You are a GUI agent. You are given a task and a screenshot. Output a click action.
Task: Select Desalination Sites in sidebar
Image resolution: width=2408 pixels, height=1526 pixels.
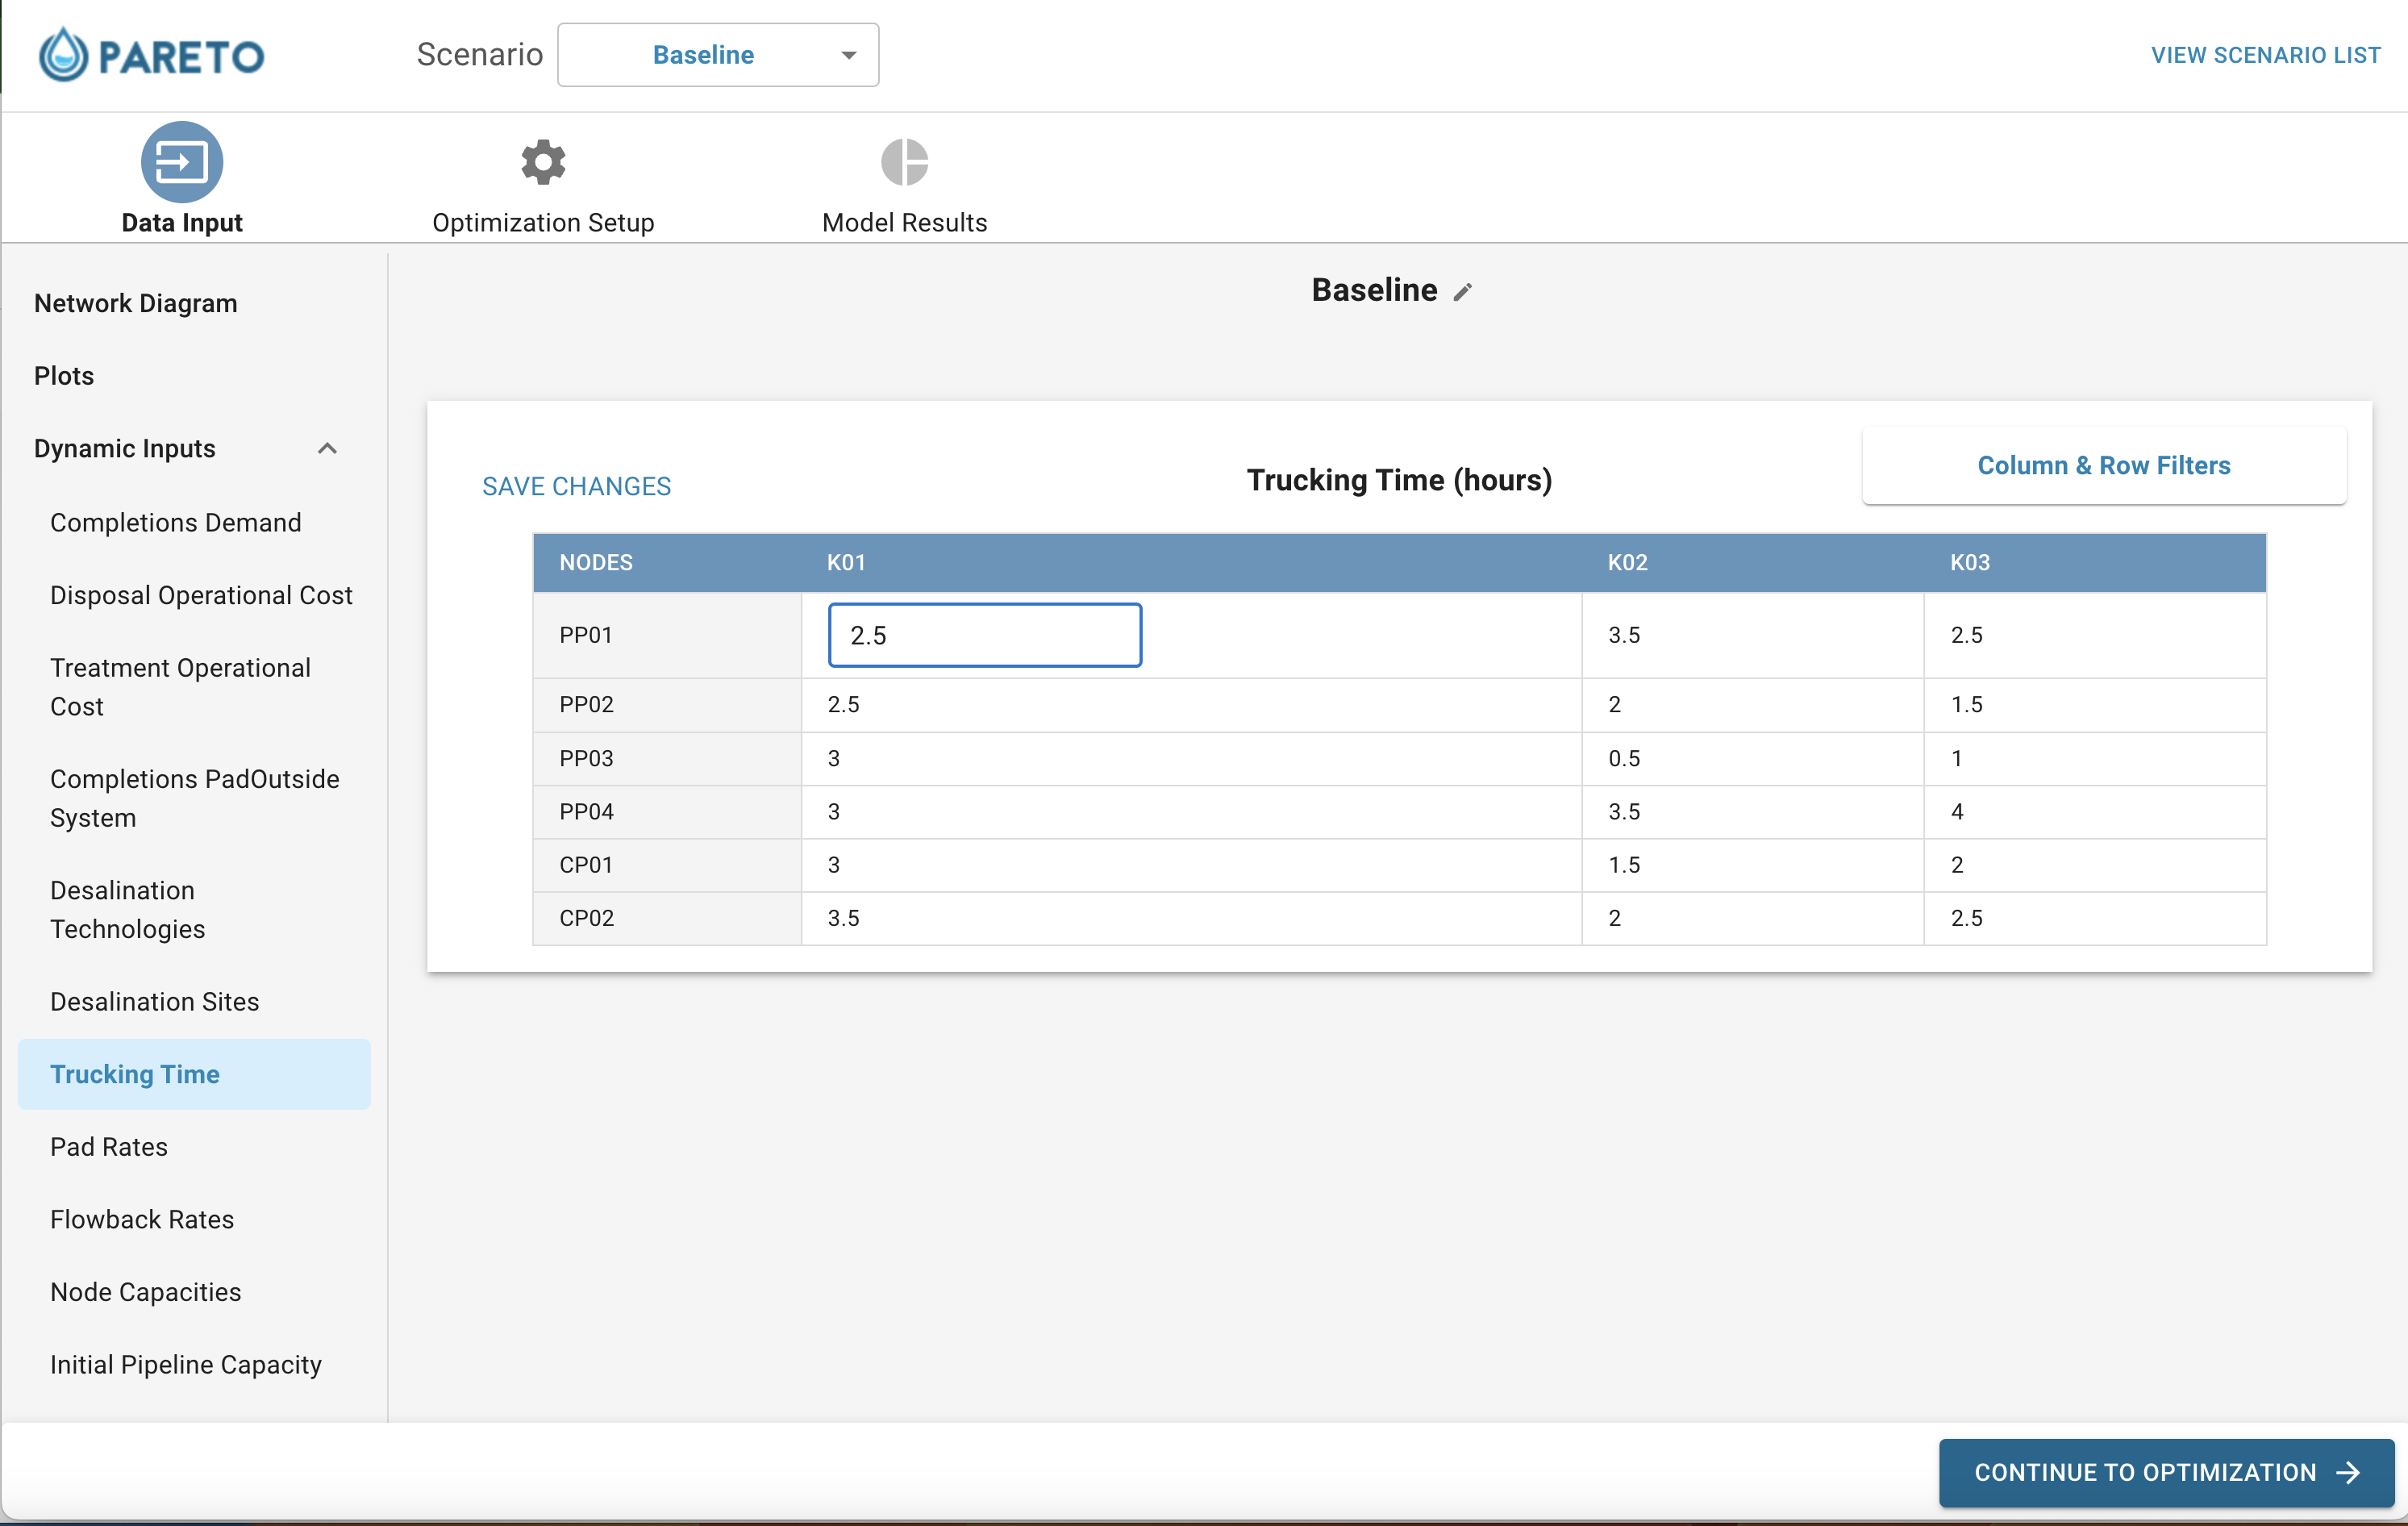point(154,1001)
